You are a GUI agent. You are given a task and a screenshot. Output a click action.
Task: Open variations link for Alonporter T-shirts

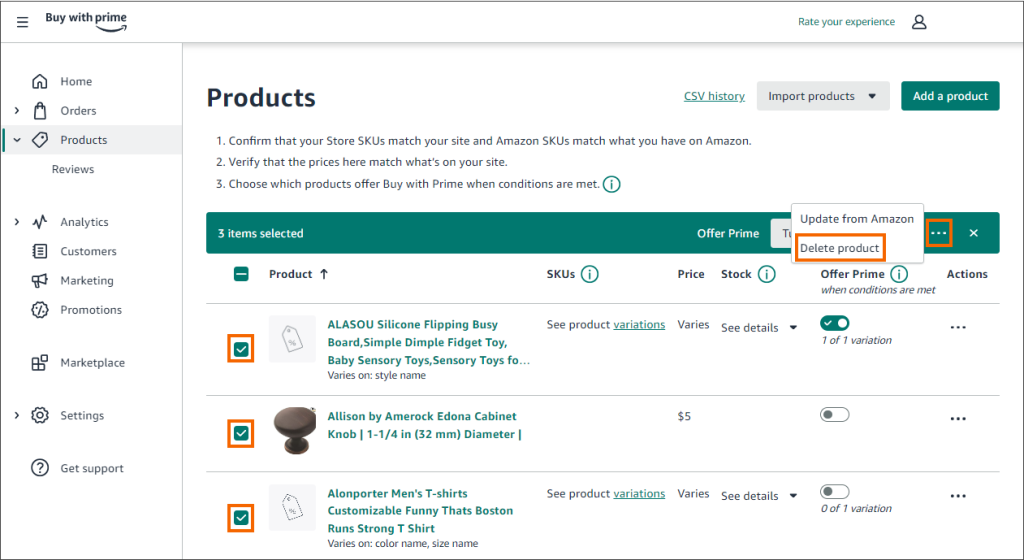coord(639,493)
